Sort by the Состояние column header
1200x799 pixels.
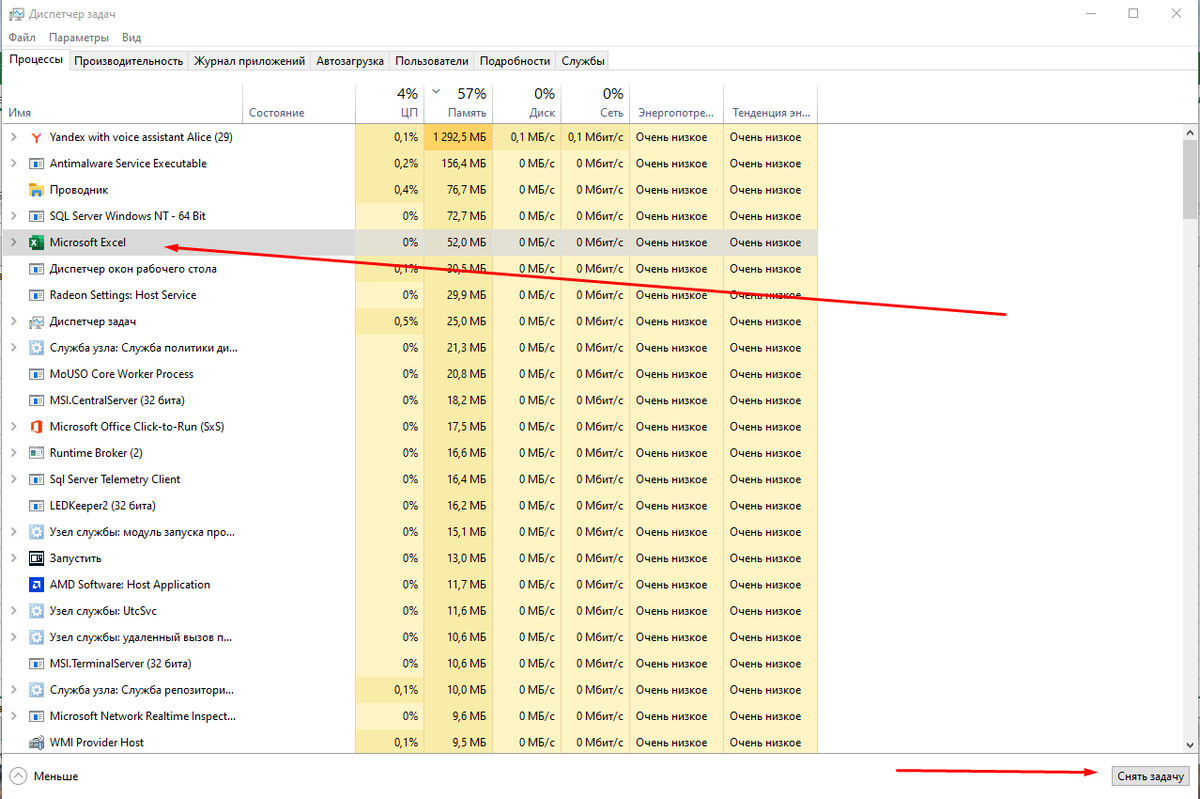tap(299, 103)
